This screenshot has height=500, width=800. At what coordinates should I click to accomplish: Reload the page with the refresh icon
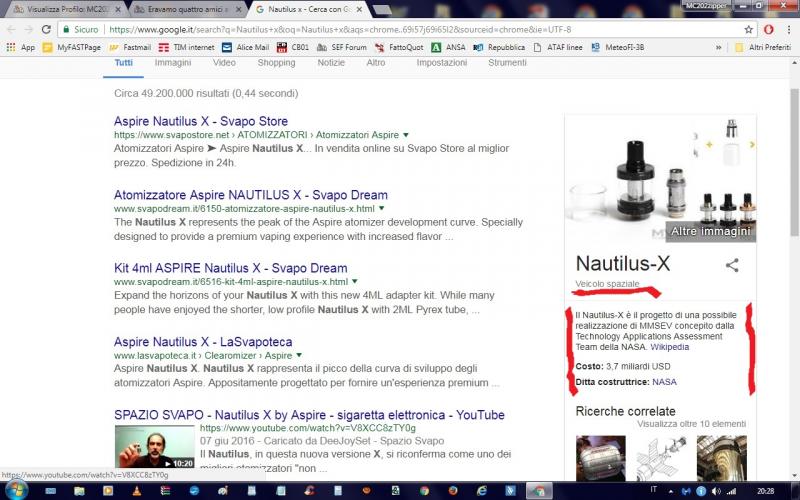(x=46, y=30)
